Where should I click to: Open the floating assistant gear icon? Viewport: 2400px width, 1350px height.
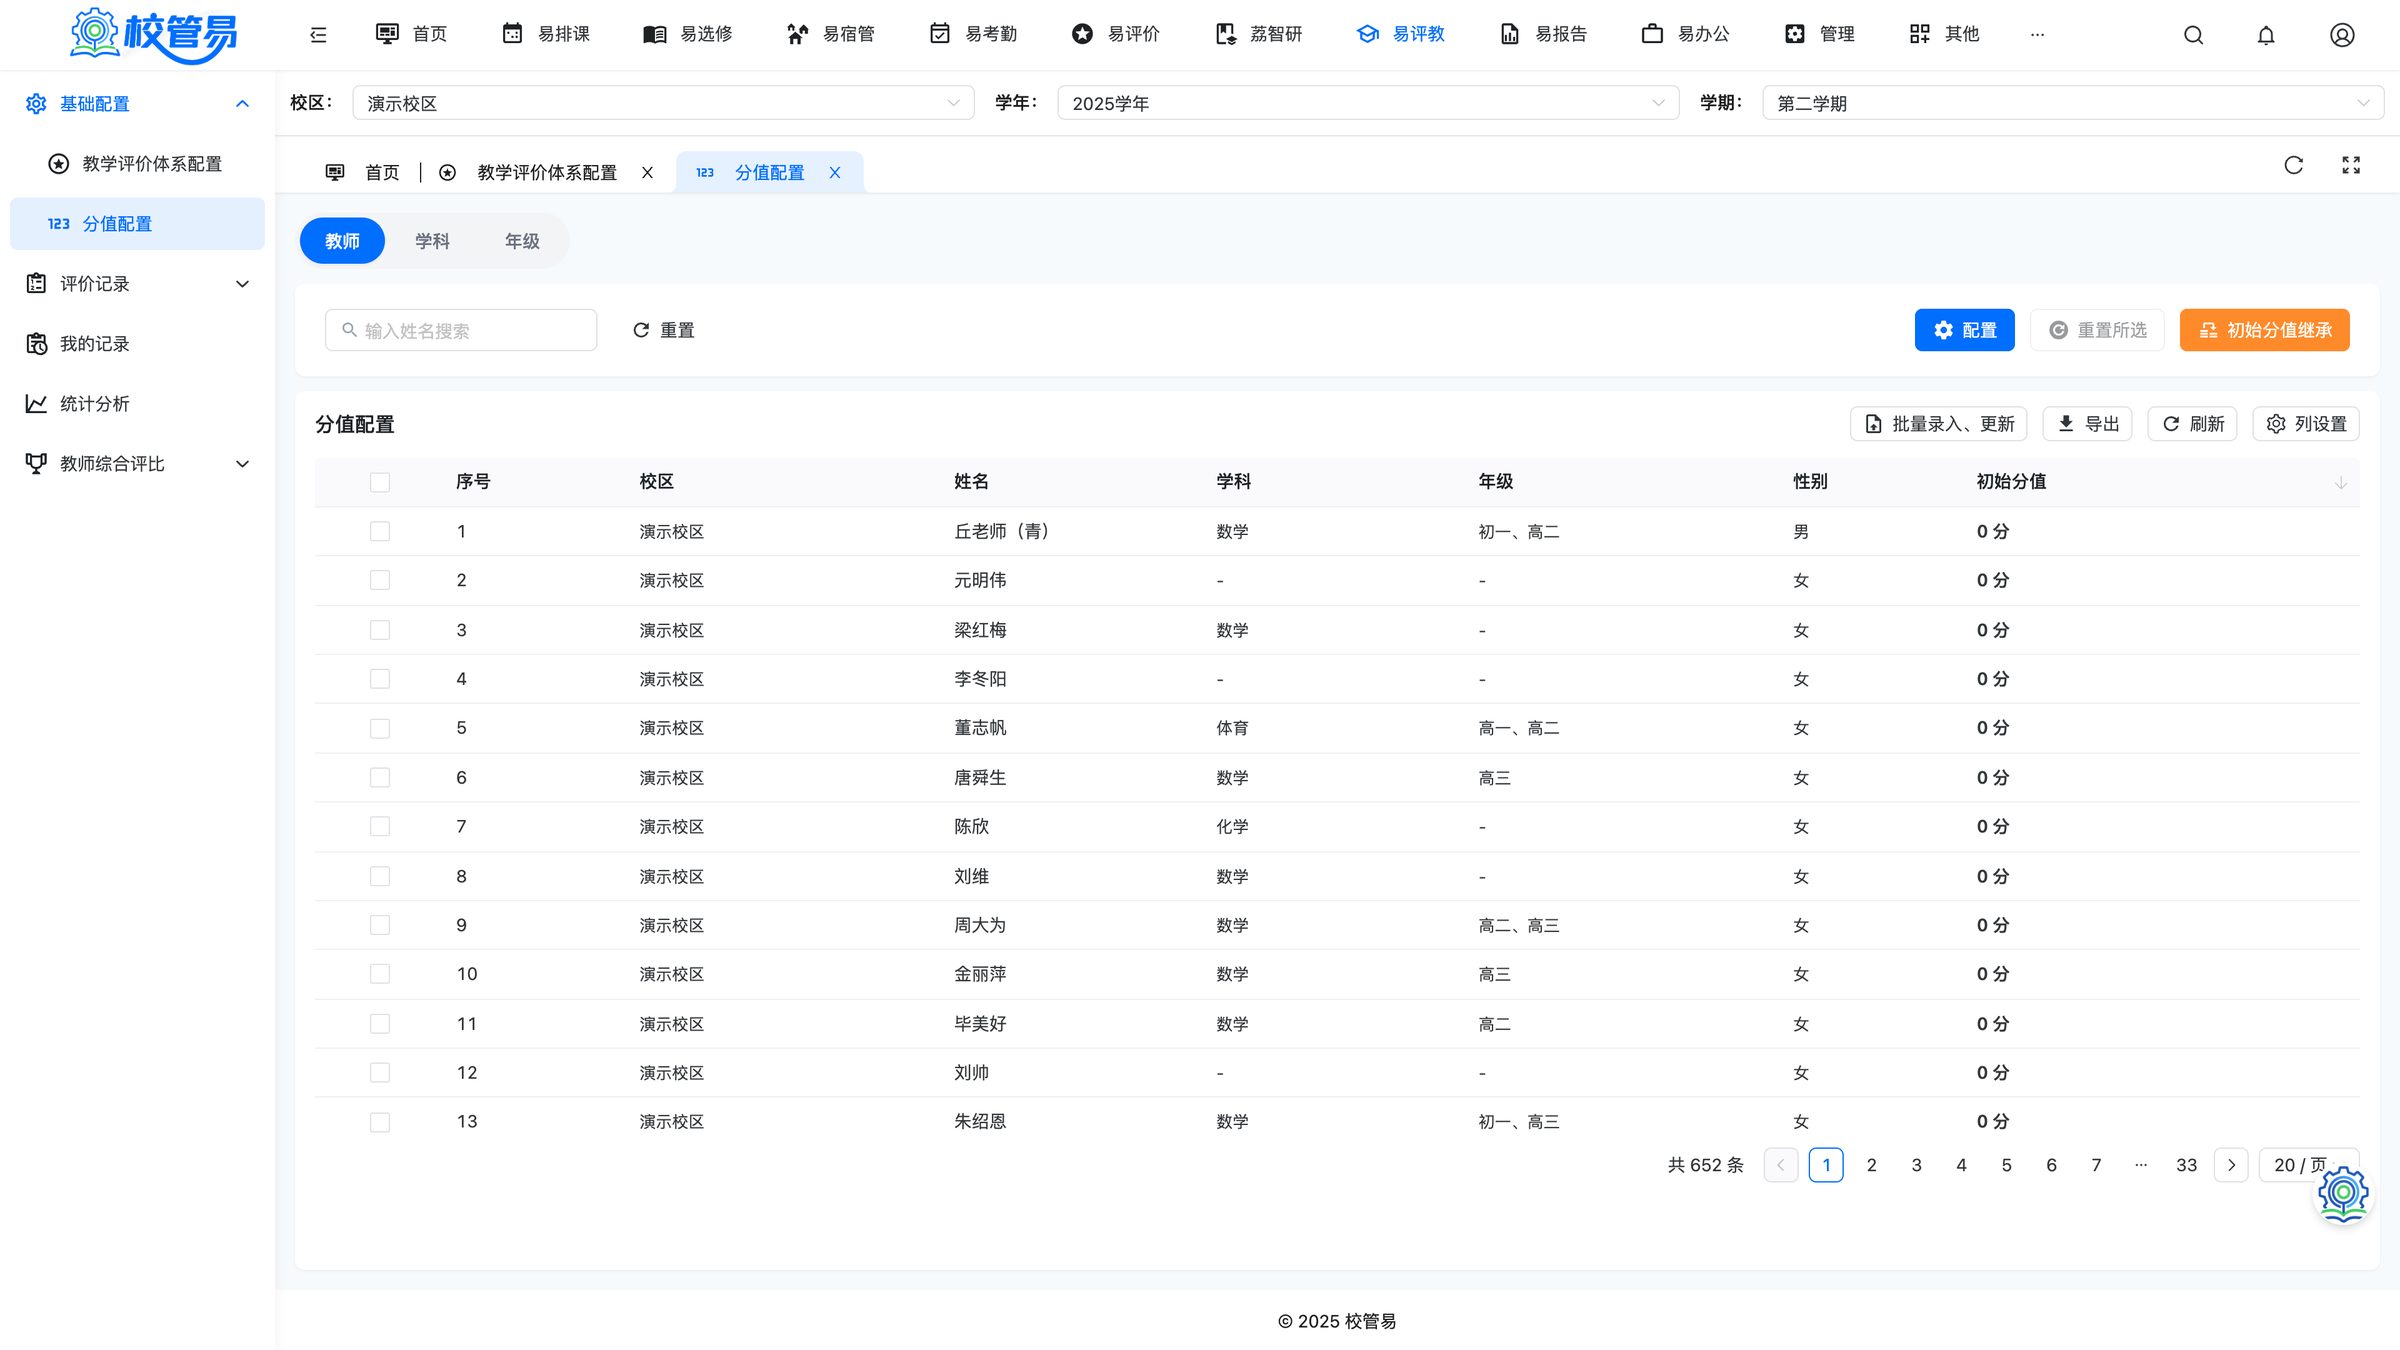coord(2343,1194)
